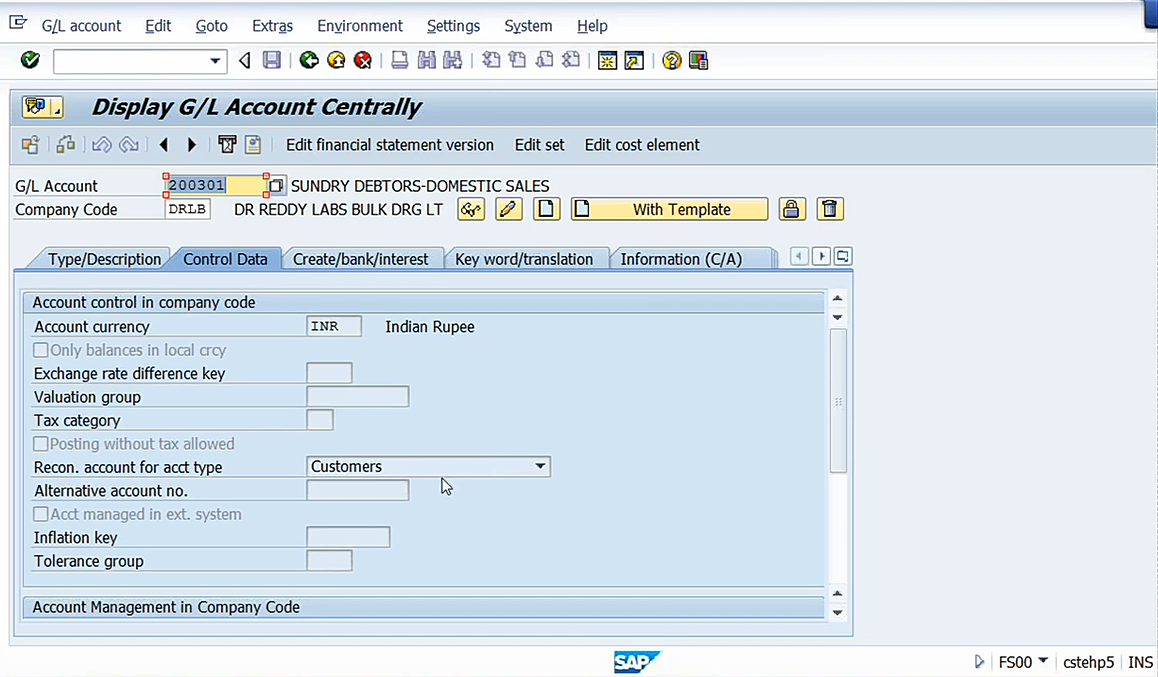1158x677 pixels.
Task: Toggle Acct managed in ext. system checkbox
Action: point(41,514)
